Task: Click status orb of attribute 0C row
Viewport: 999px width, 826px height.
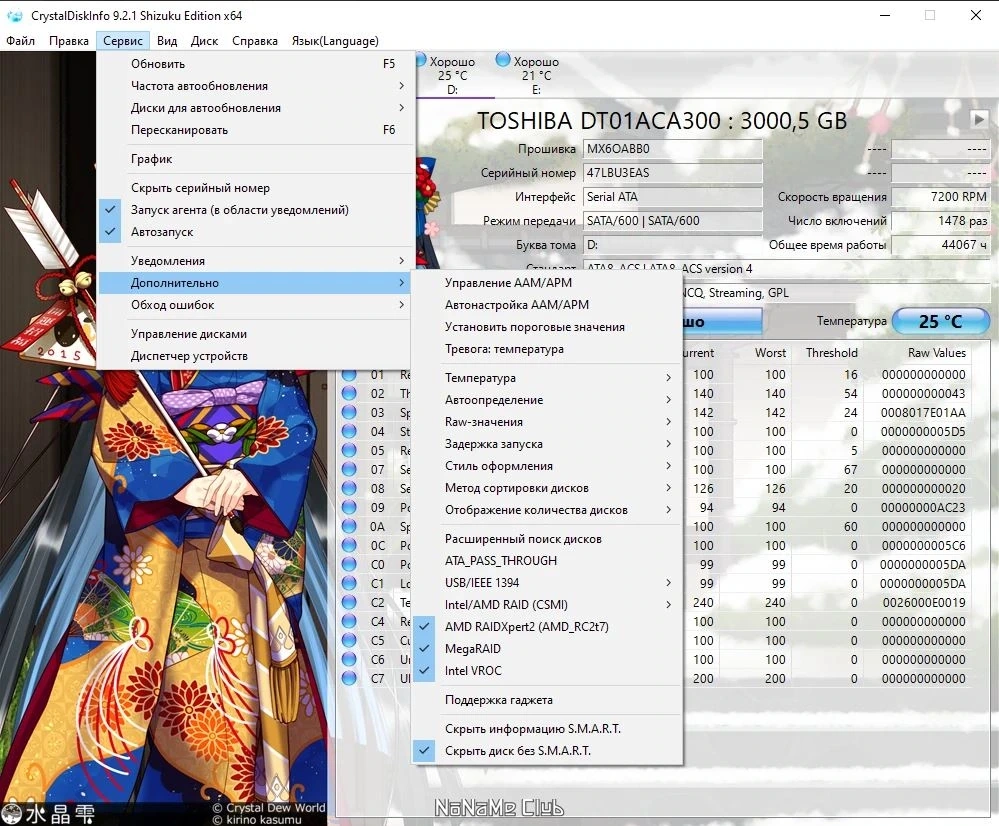Action: coord(349,546)
